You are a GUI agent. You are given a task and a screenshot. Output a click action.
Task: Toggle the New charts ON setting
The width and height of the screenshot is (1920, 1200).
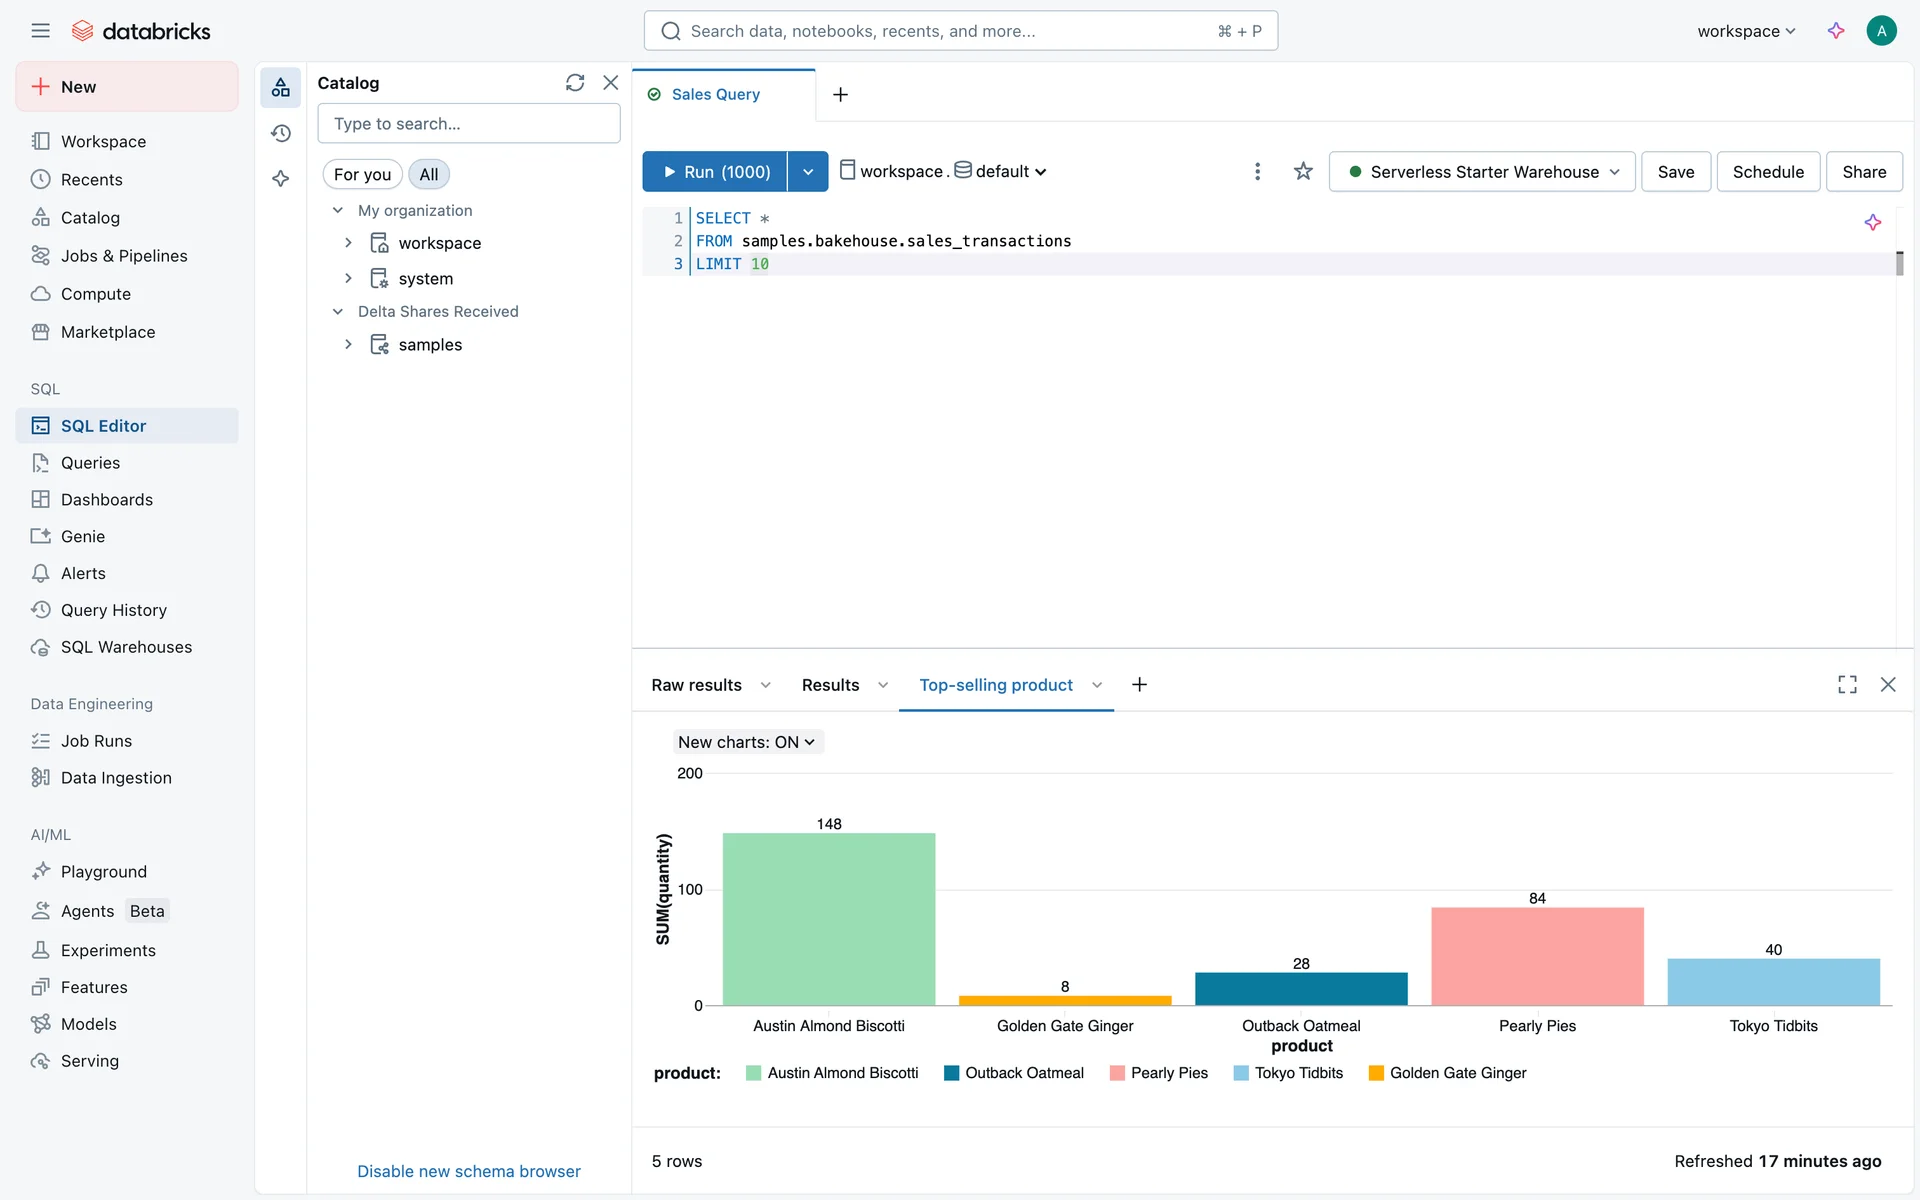tap(746, 742)
